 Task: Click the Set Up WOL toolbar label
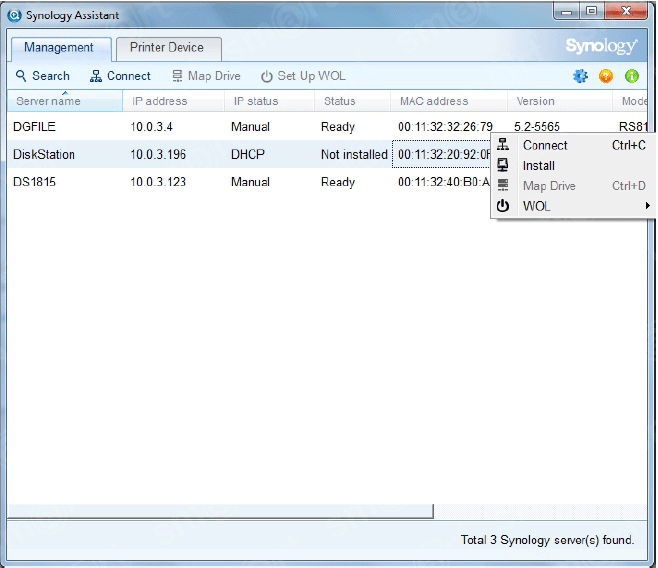pyautogui.click(x=311, y=76)
